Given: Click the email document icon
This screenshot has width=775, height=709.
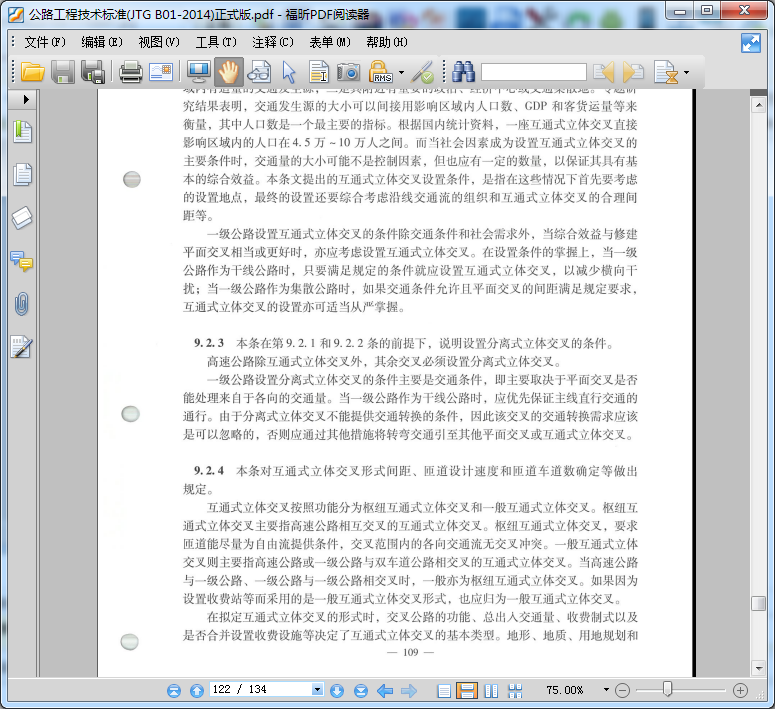Looking at the screenshot, I should coord(161,72).
